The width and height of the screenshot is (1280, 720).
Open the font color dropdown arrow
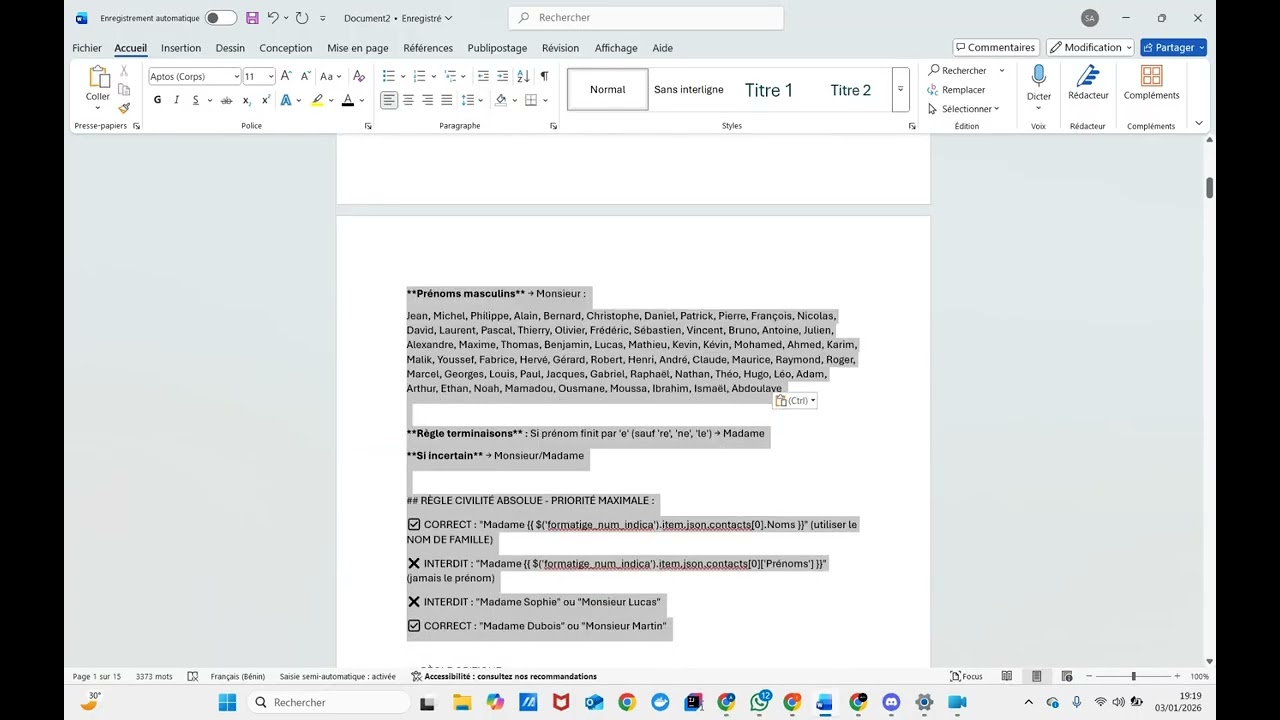click(x=362, y=100)
